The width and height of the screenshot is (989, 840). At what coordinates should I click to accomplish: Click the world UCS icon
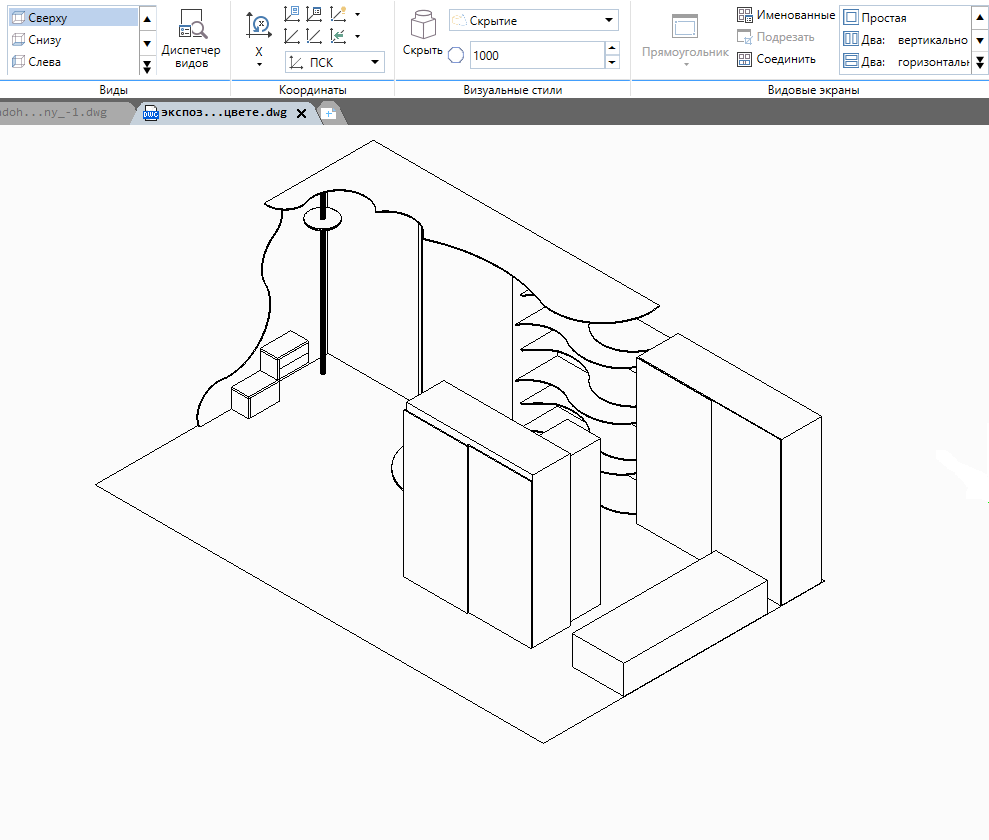tap(292, 36)
